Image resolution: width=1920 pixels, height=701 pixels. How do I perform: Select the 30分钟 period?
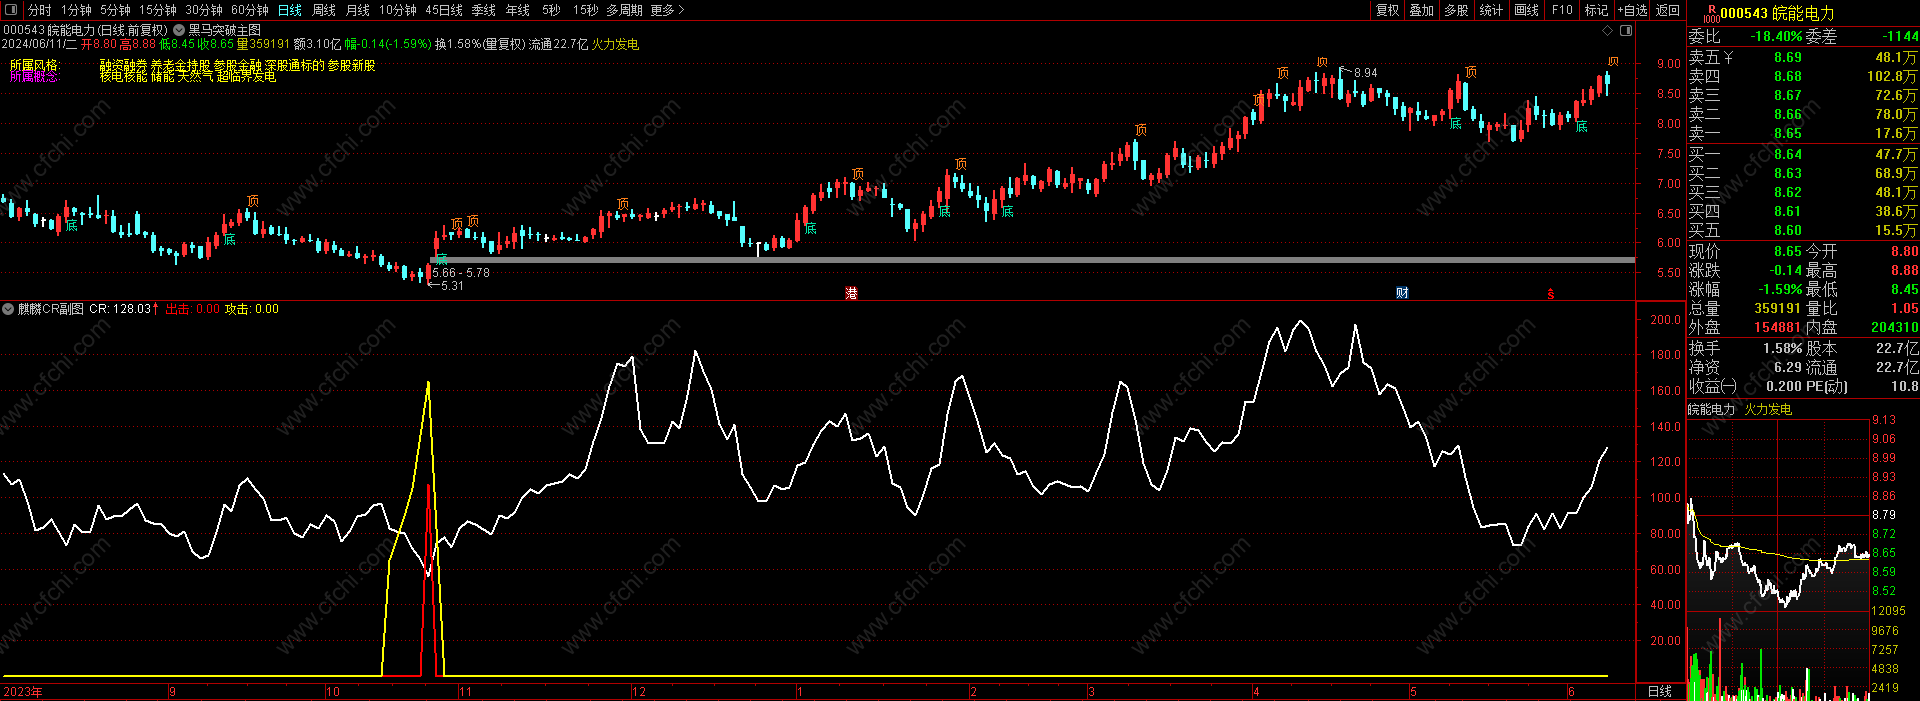[204, 10]
